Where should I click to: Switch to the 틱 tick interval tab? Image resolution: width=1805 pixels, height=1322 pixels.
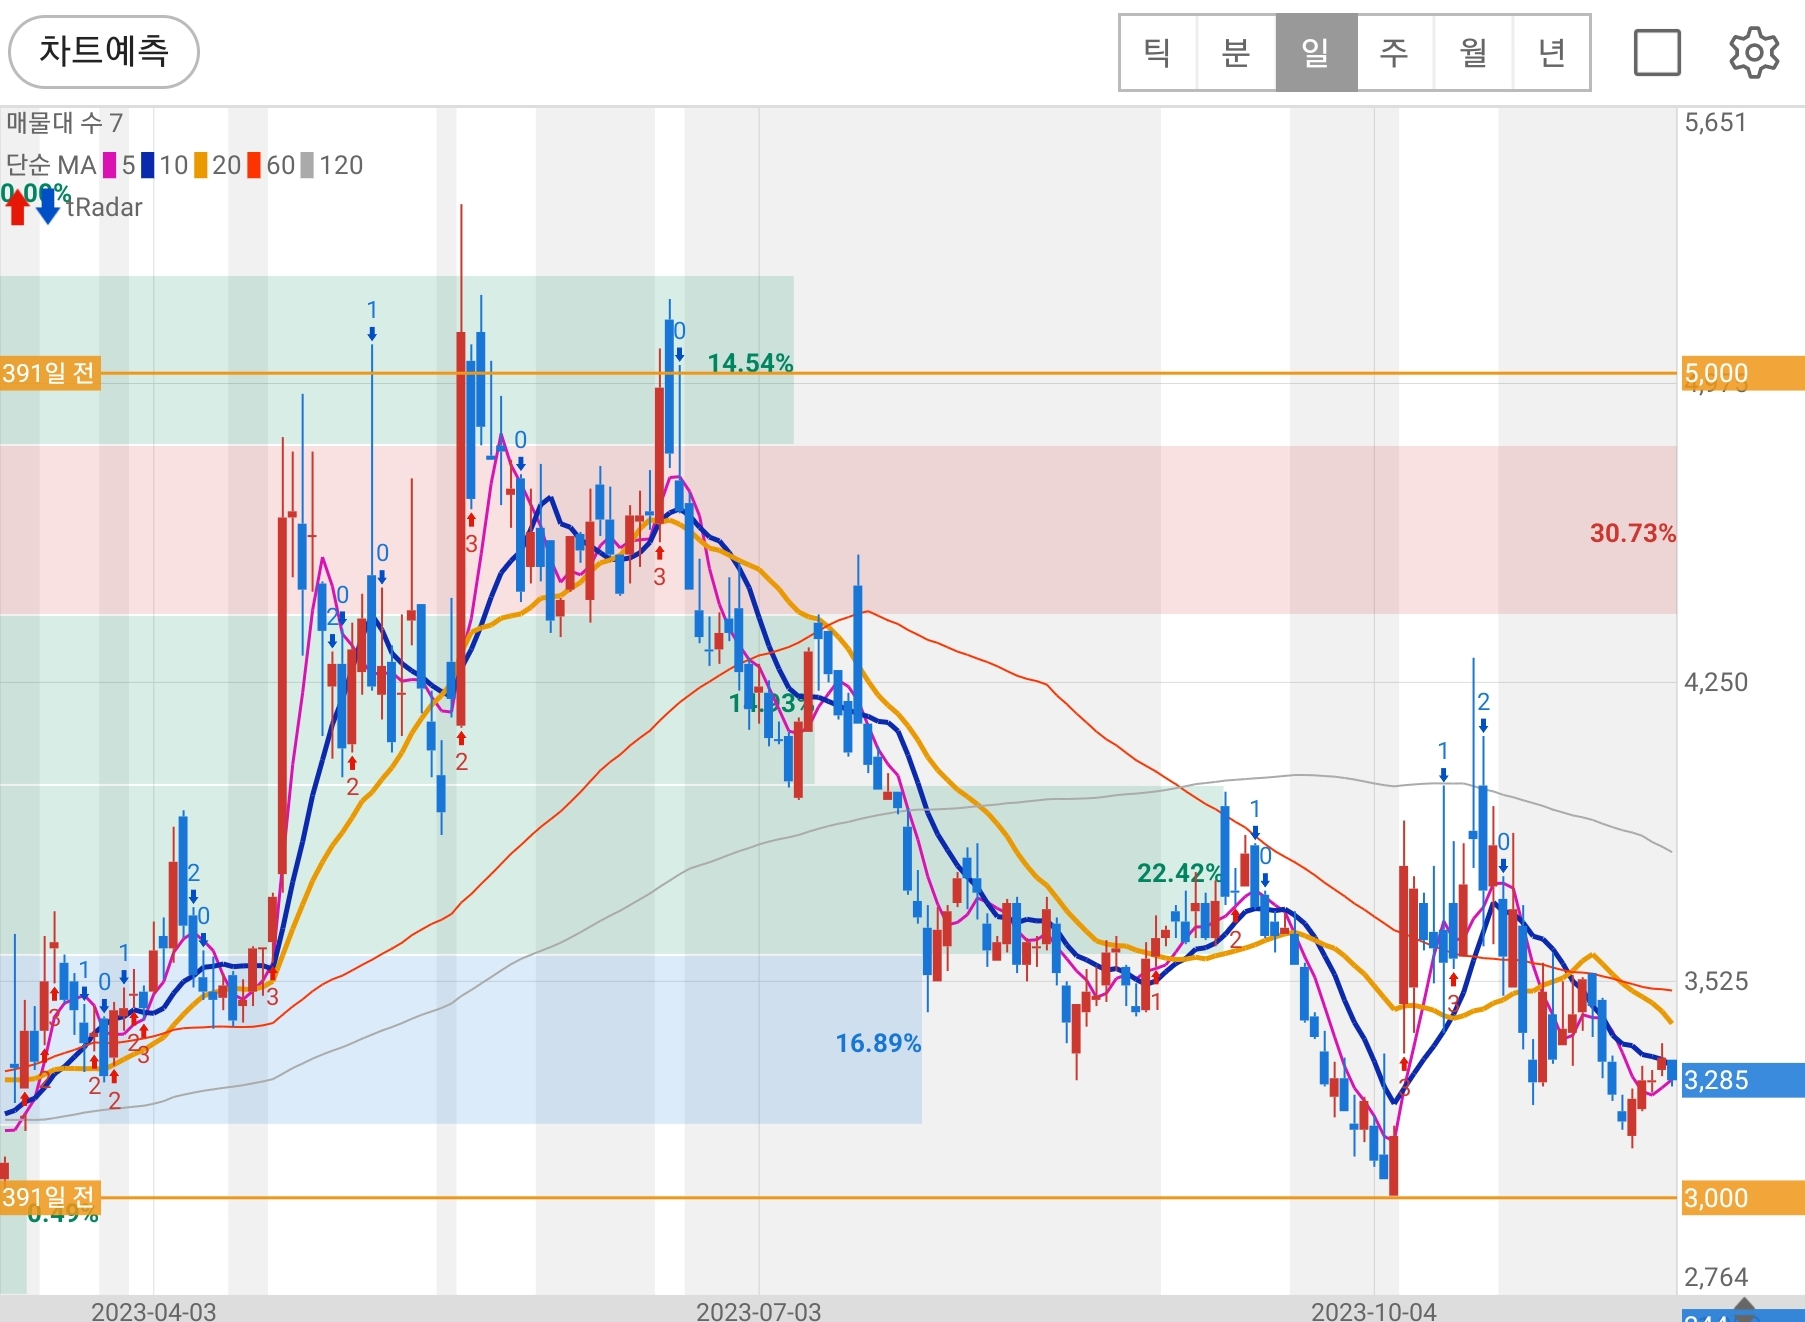coord(1158,52)
